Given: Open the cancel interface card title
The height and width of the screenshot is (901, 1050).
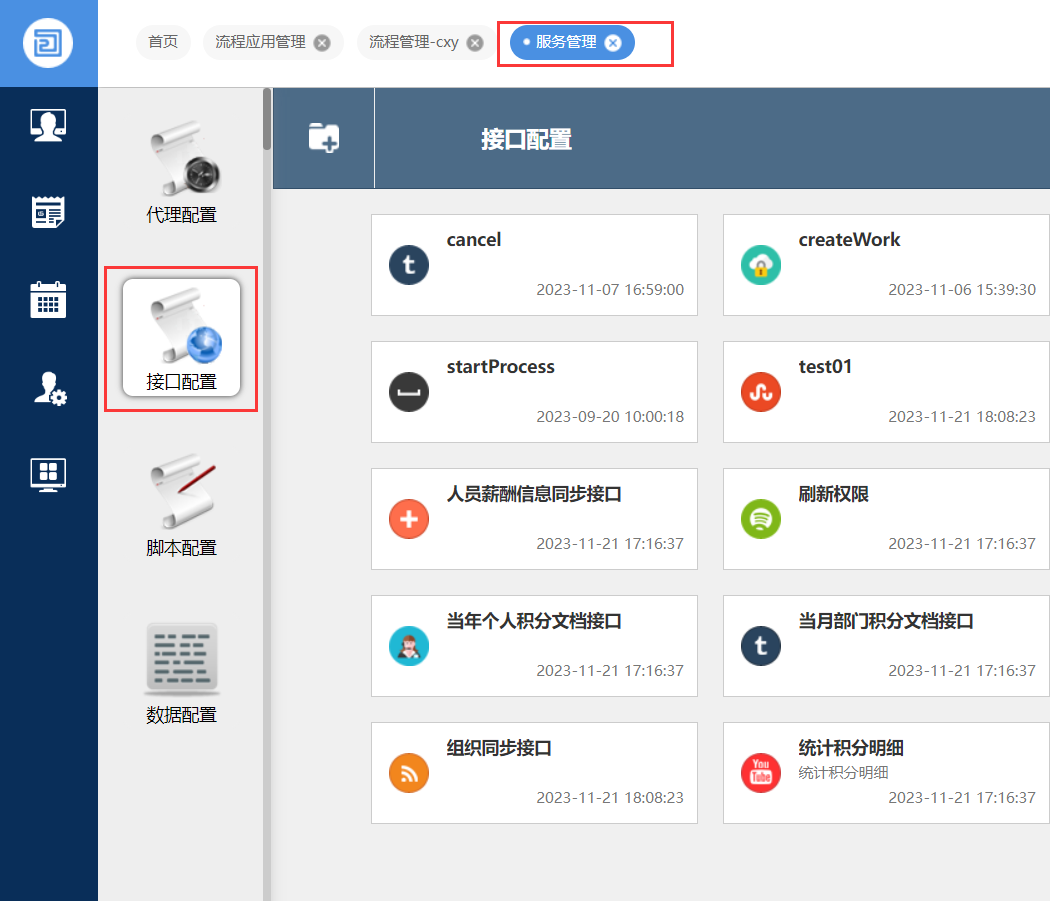Looking at the screenshot, I should pos(473,240).
